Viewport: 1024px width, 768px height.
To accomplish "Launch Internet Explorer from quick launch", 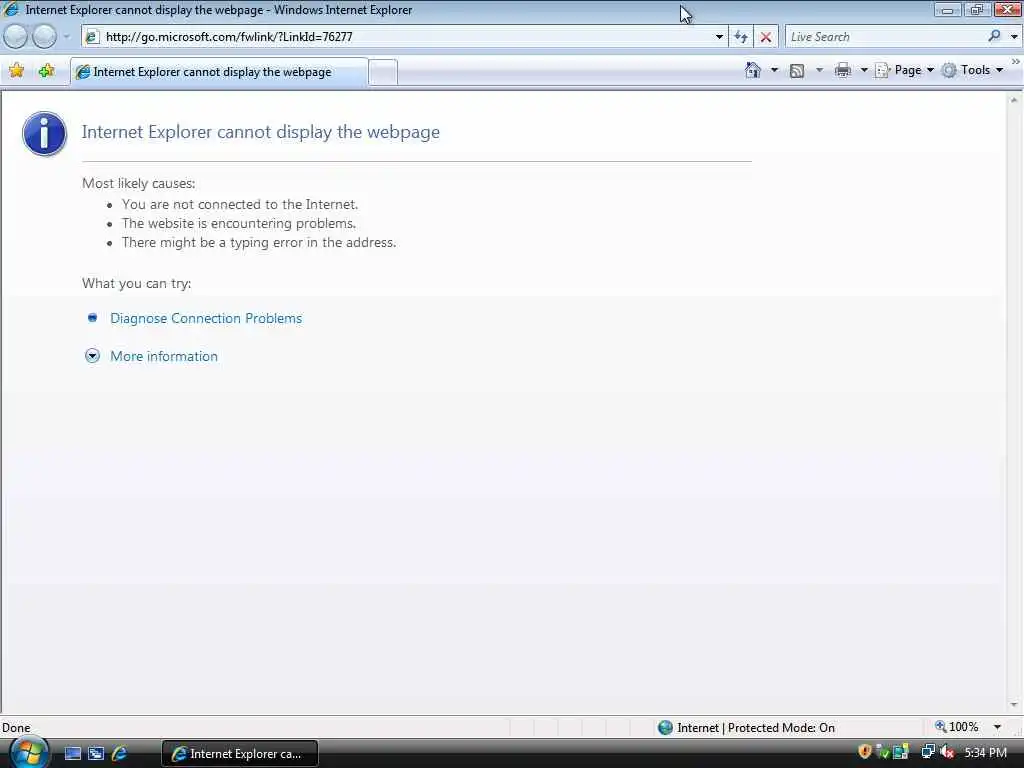I will tap(119, 754).
